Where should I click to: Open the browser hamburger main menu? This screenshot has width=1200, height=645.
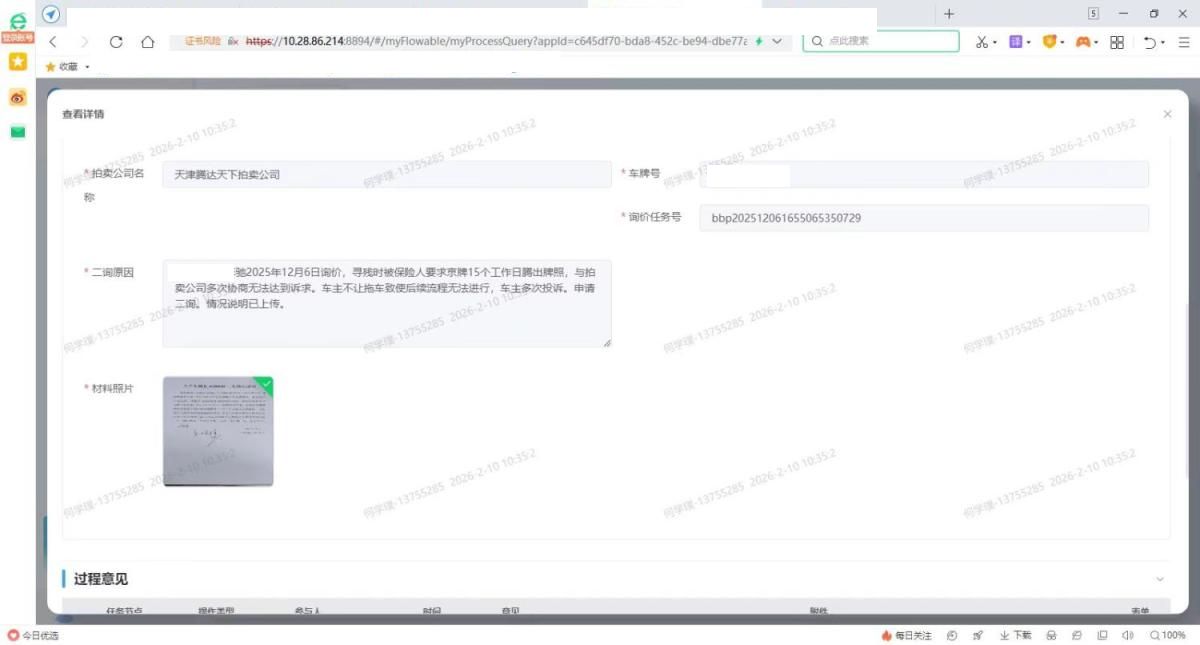(1184, 42)
